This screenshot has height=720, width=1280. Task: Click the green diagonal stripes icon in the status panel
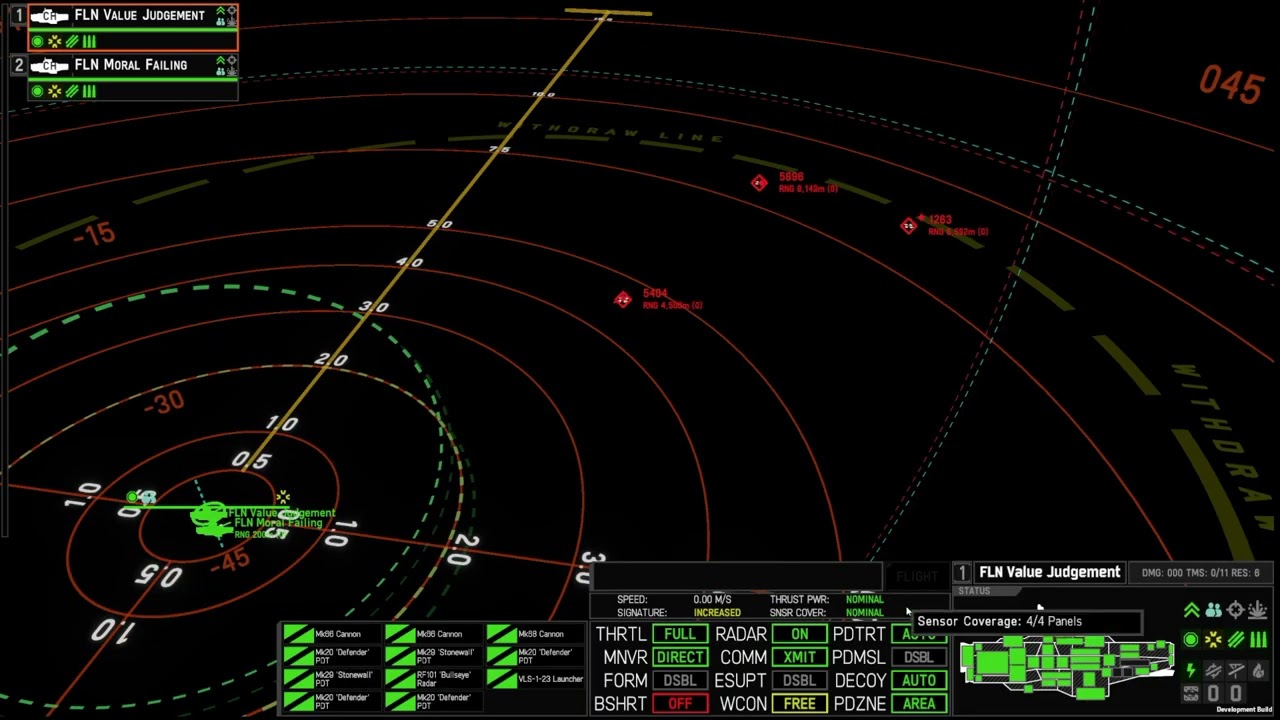tap(1236, 640)
